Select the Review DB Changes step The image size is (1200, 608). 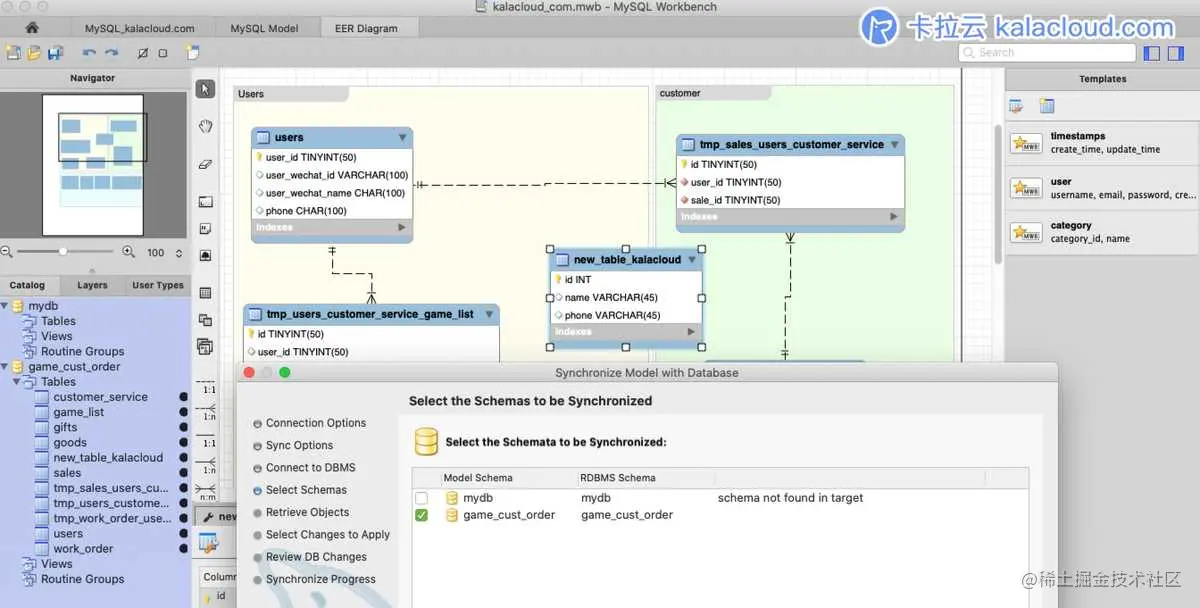[316, 557]
